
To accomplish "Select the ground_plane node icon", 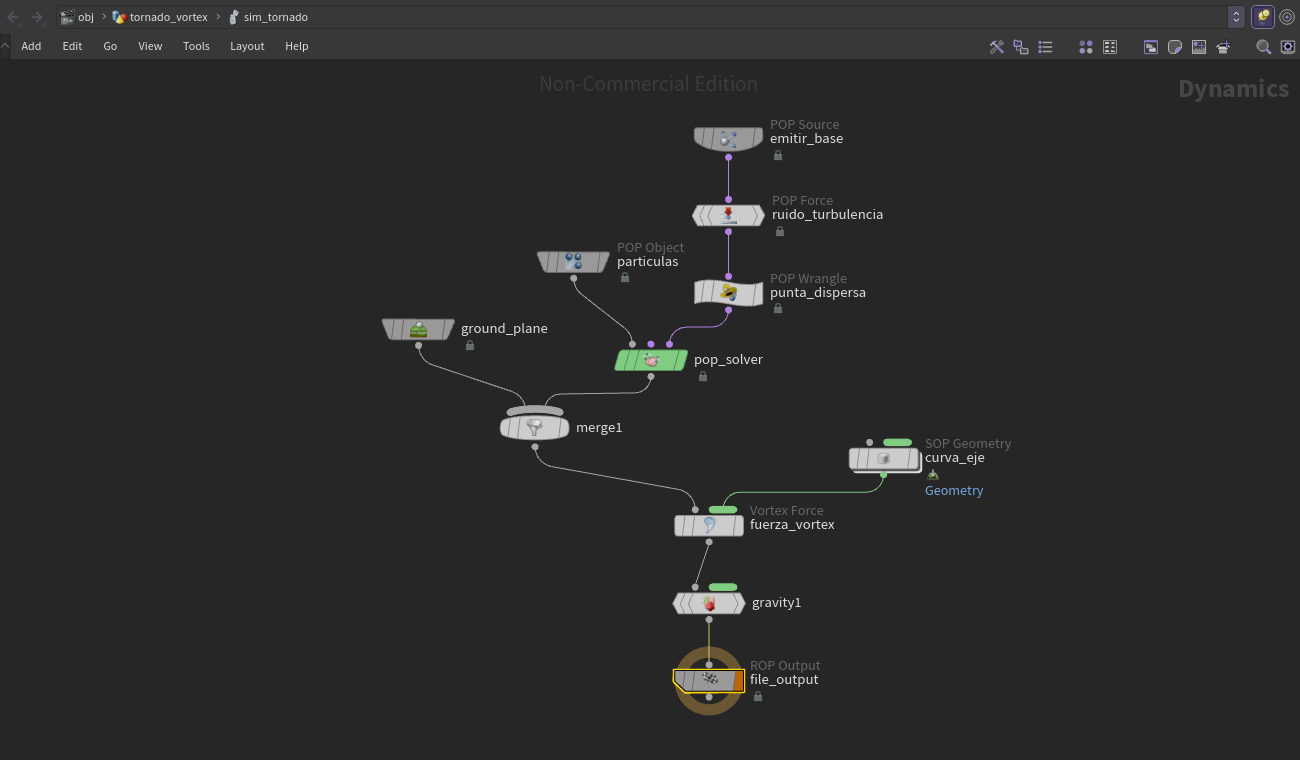I will [418, 329].
